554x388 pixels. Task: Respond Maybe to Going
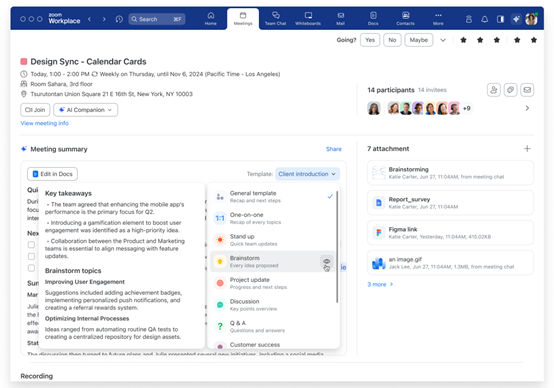(419, 40)
